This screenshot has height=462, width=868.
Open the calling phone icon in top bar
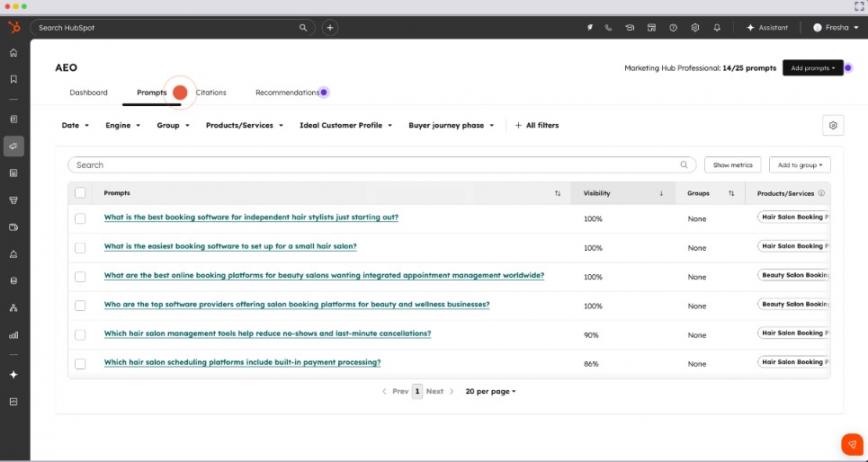click(x=608, y=28)
